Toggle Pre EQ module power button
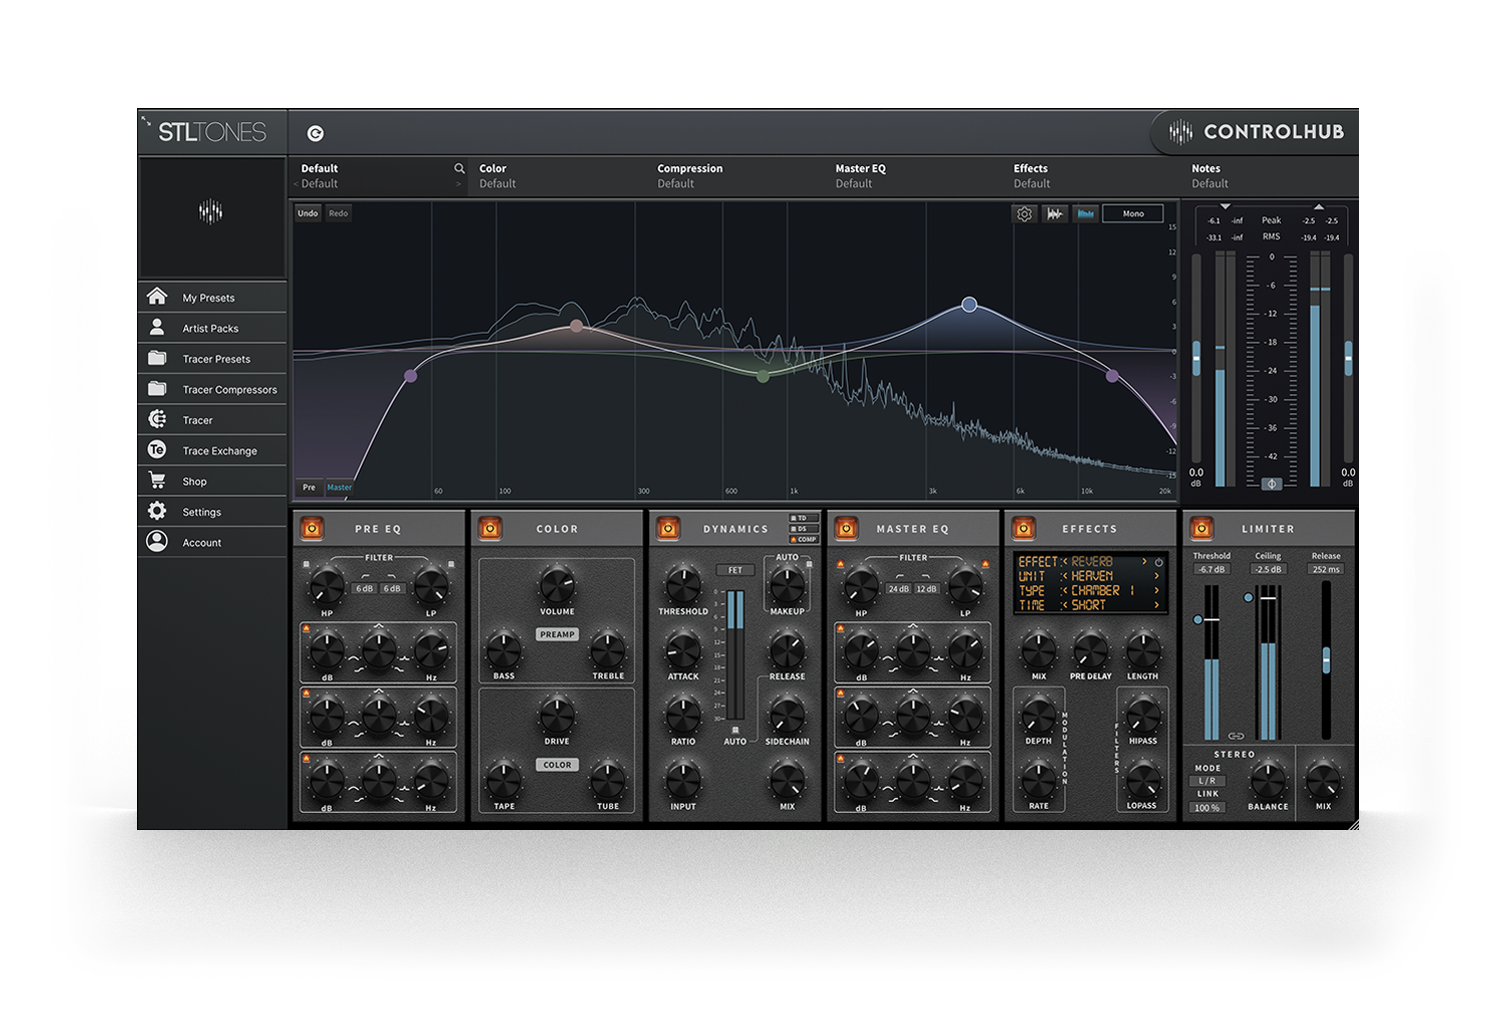Viewport: 1500px width, 1024px height. click(x=312, y=528)
